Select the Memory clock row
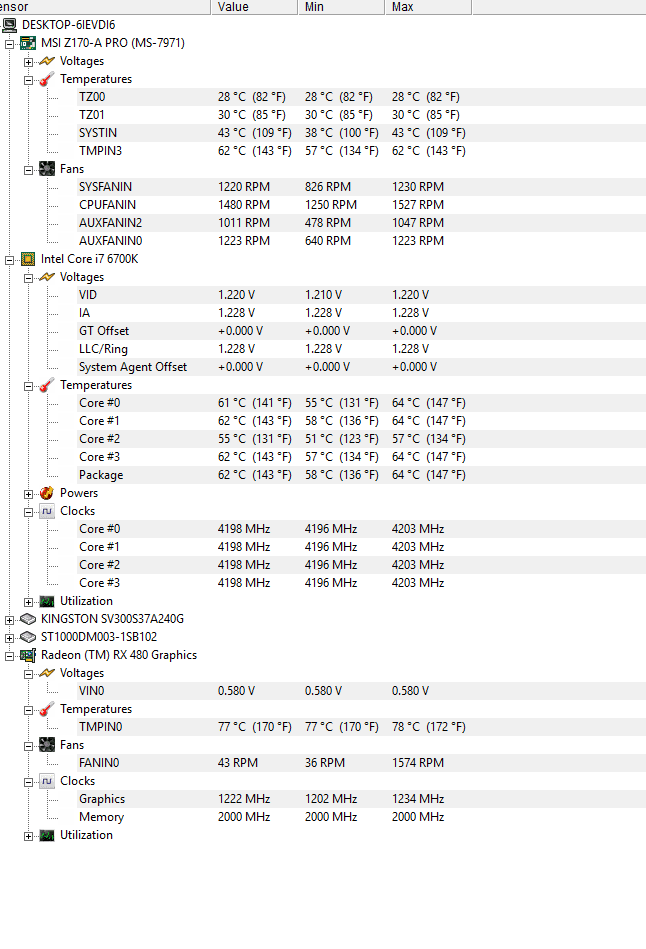Screen dimensions: 646x949 click(x=362, y=817)
